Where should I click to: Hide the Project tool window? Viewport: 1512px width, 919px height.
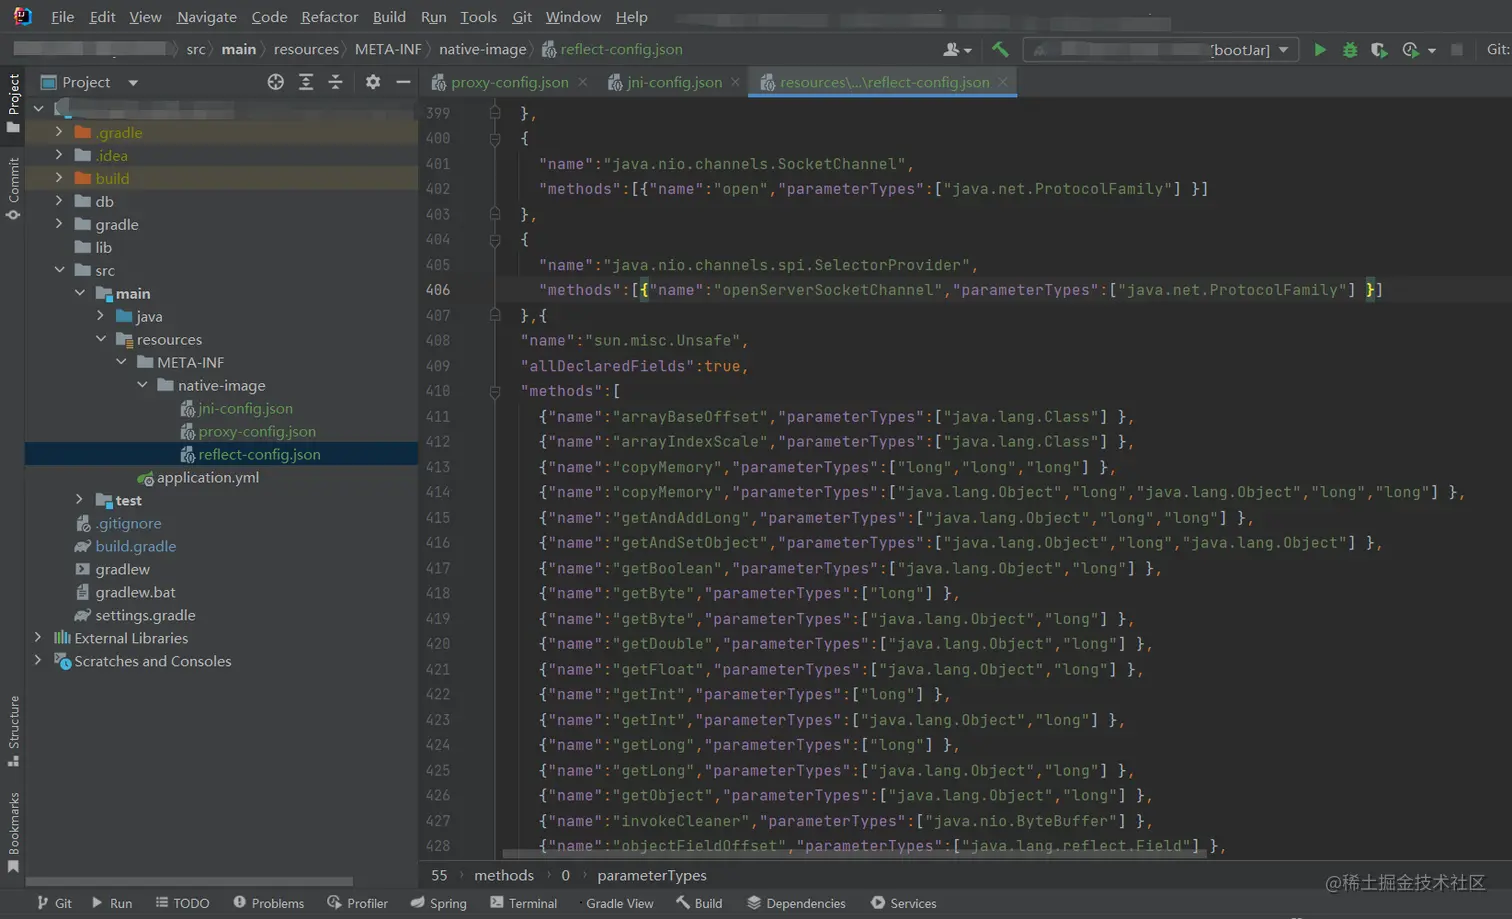[403, 82]
